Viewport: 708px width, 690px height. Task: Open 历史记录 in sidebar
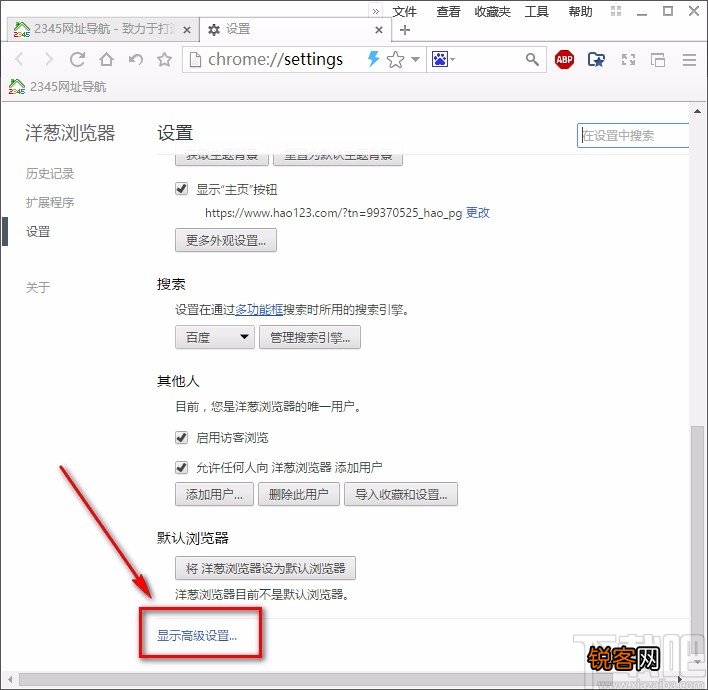point(50,173)
